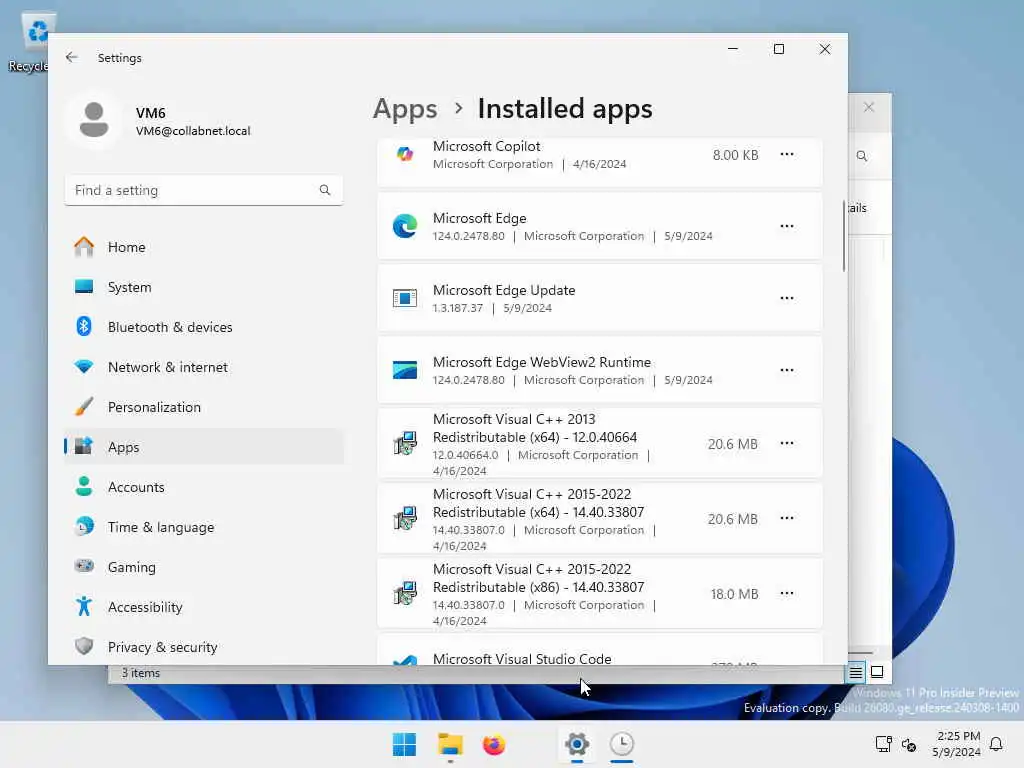Open the Recycle Bin on the desktop
Viewport: 1024px width, 768px height.
pyautogui.click(x=35, y=42)
